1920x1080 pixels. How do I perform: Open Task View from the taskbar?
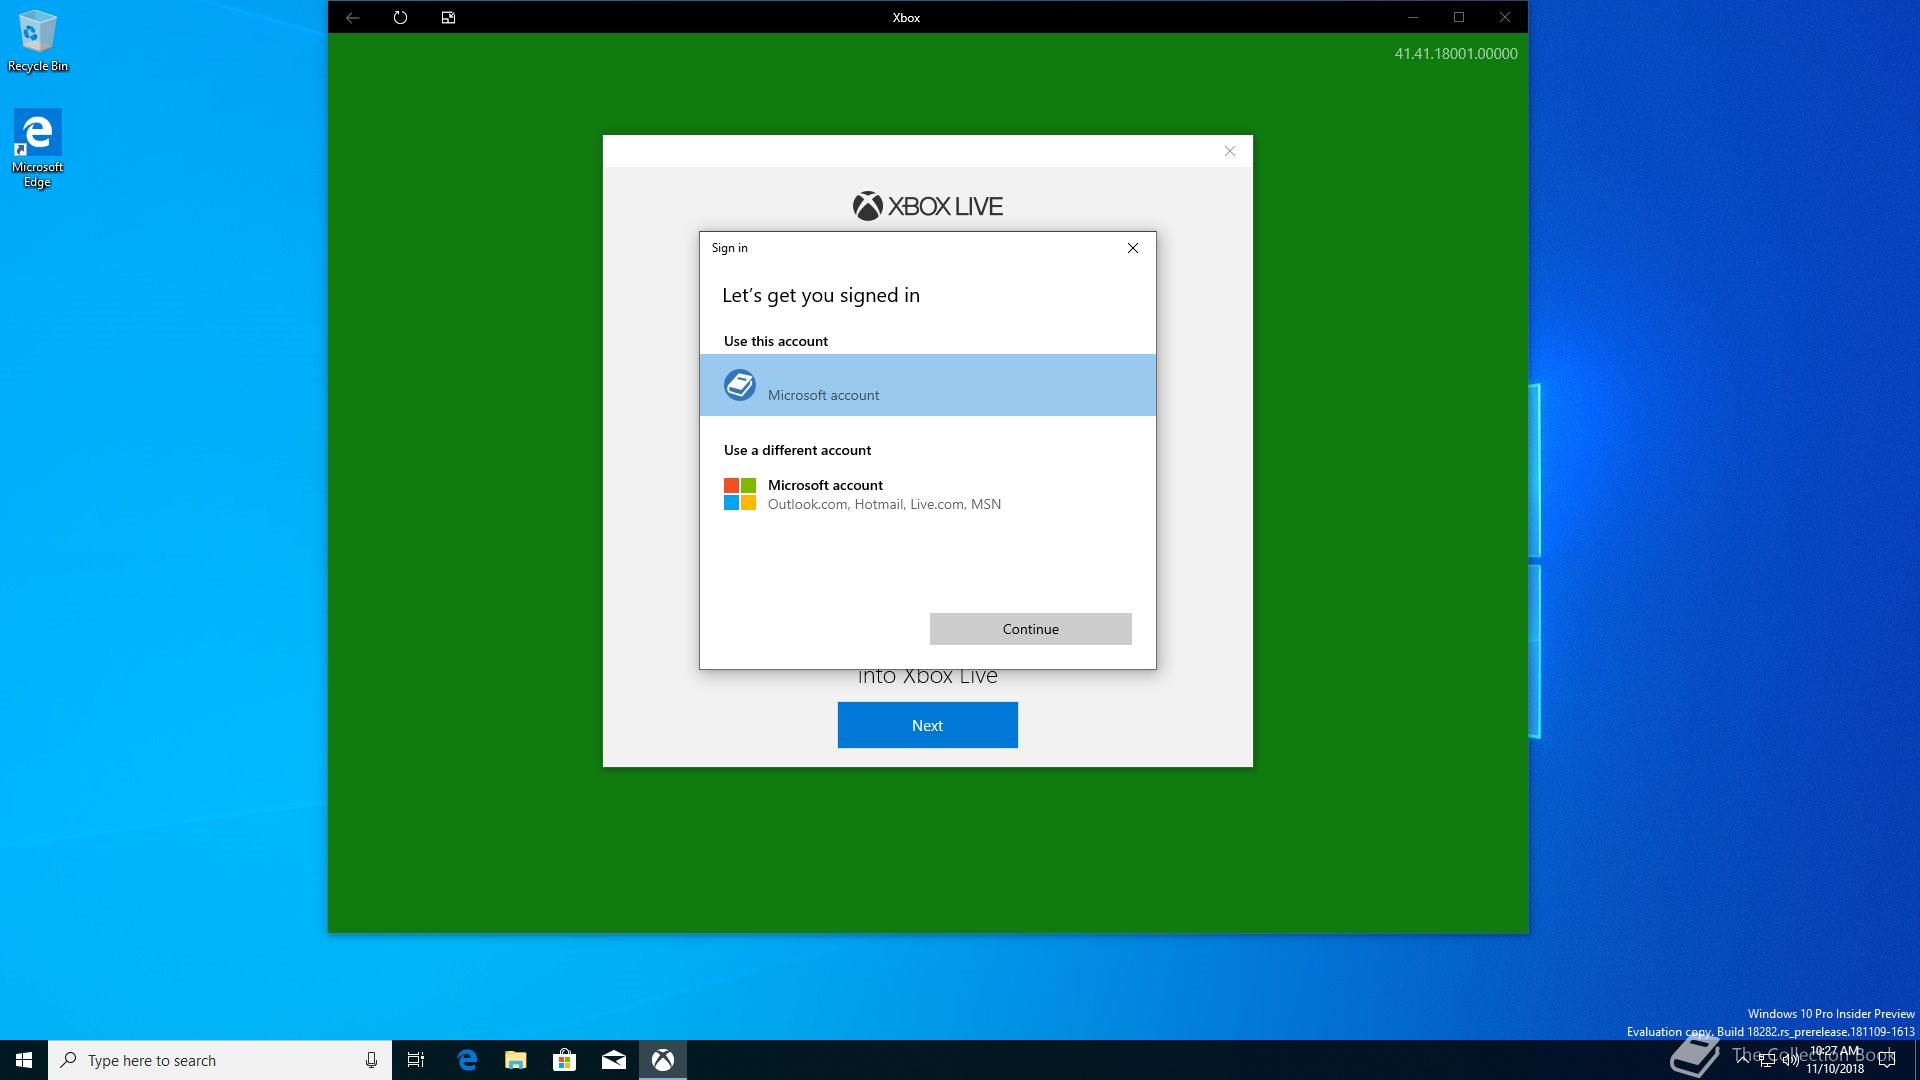click(416, 1060)
